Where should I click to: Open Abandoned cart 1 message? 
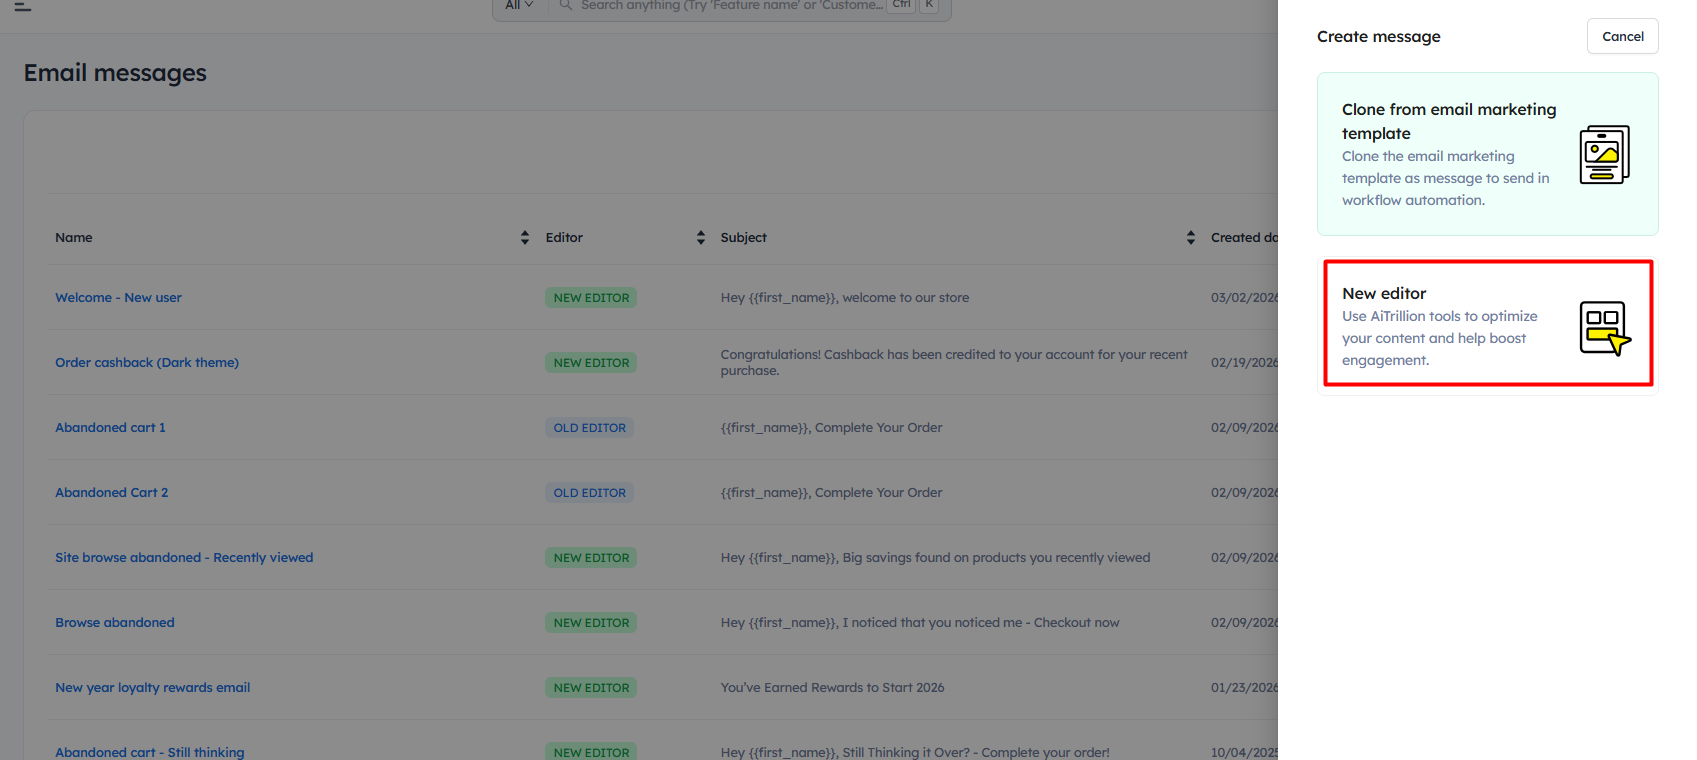click(x=110, y=428)
